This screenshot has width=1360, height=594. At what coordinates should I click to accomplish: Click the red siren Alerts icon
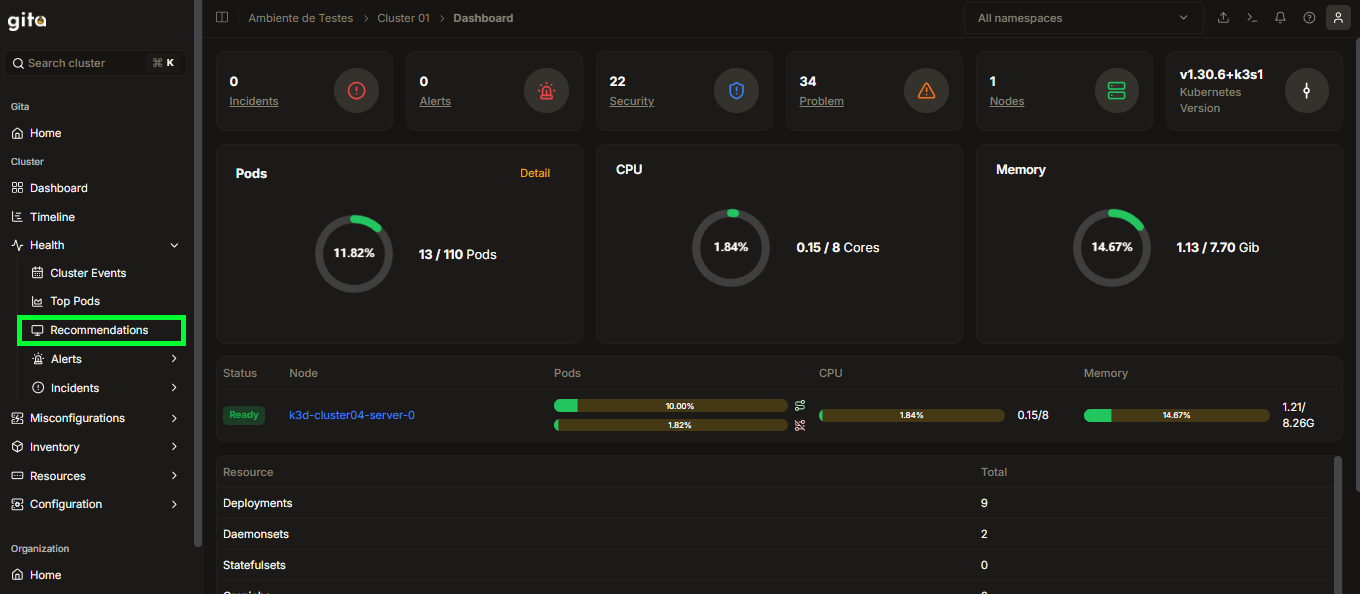[x=546, y=91]
